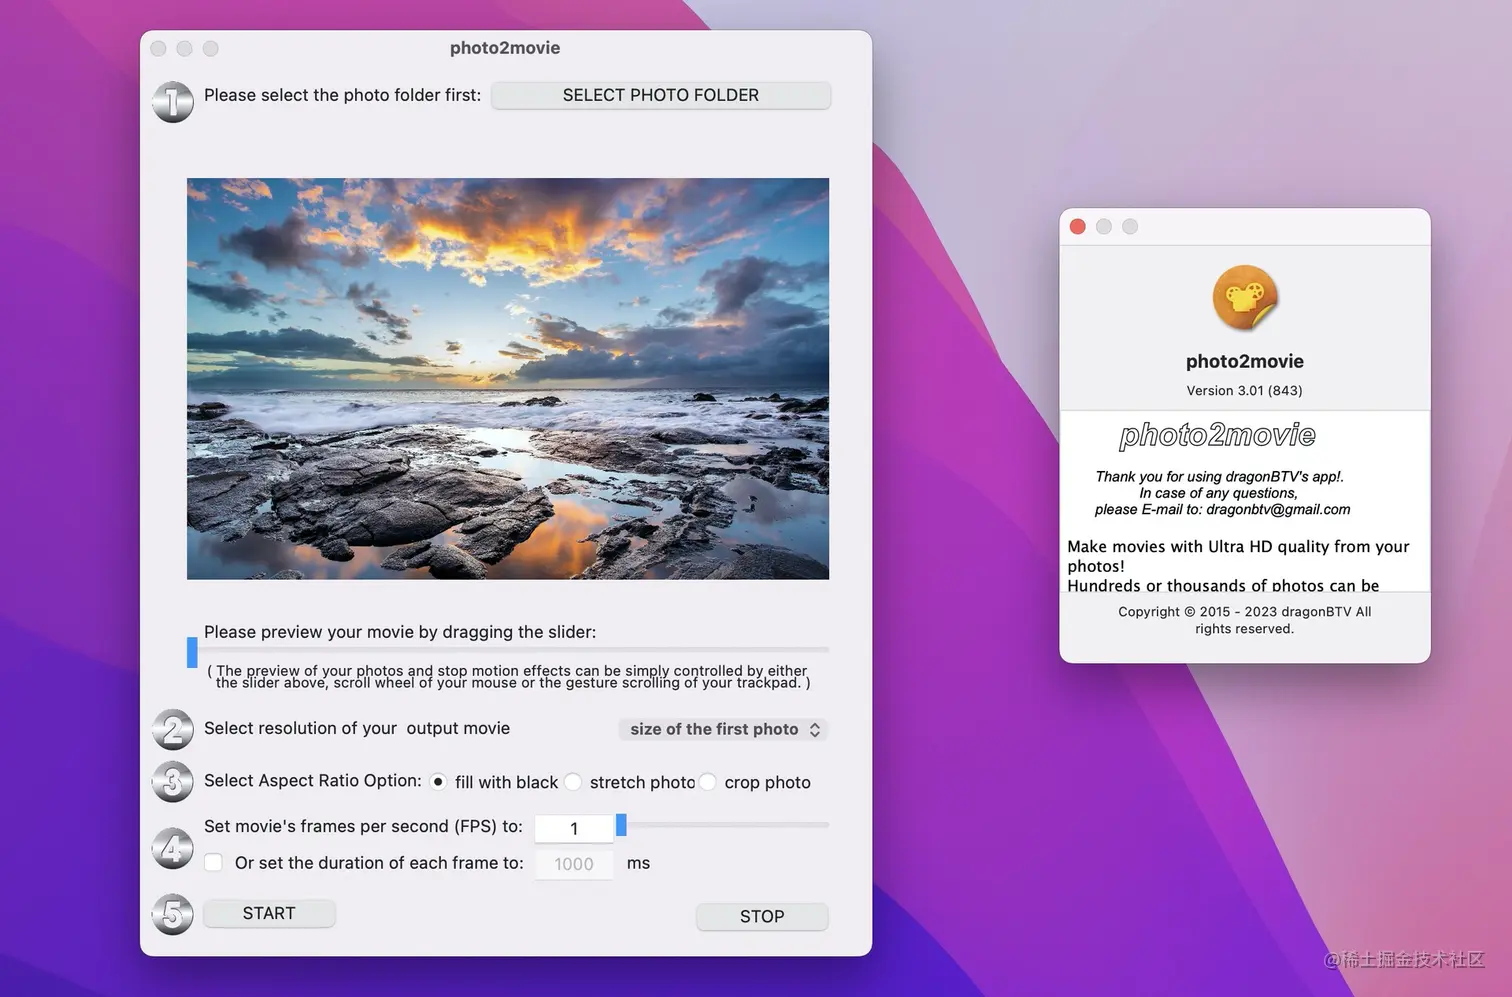
Task: Click the STOP button
Action: point(762,916)
